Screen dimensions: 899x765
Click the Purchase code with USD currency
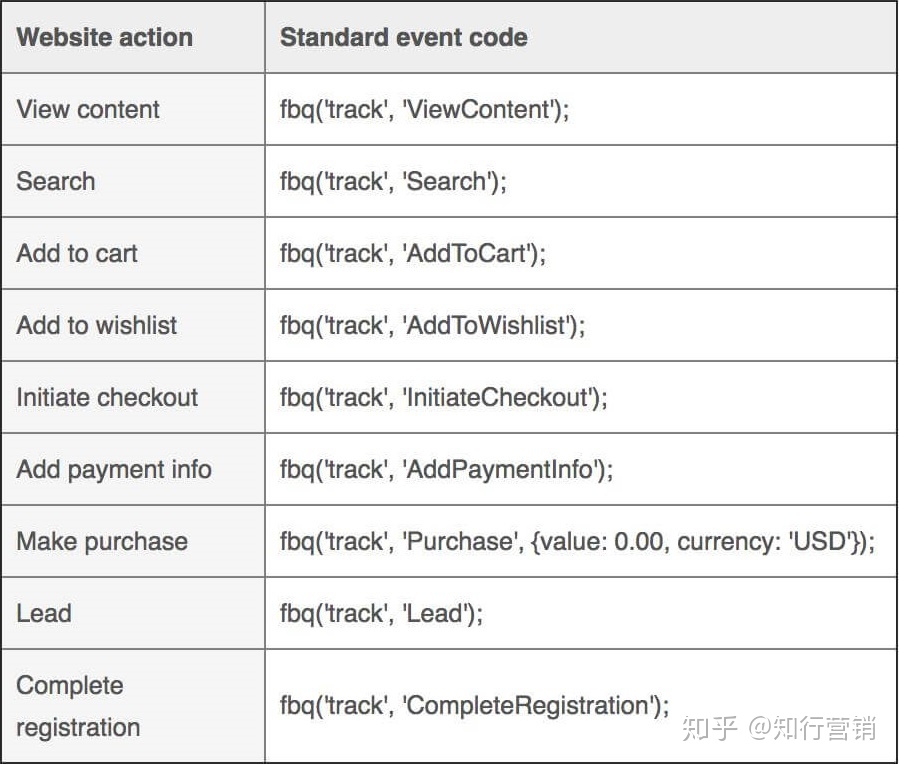[x=577, y=542]
